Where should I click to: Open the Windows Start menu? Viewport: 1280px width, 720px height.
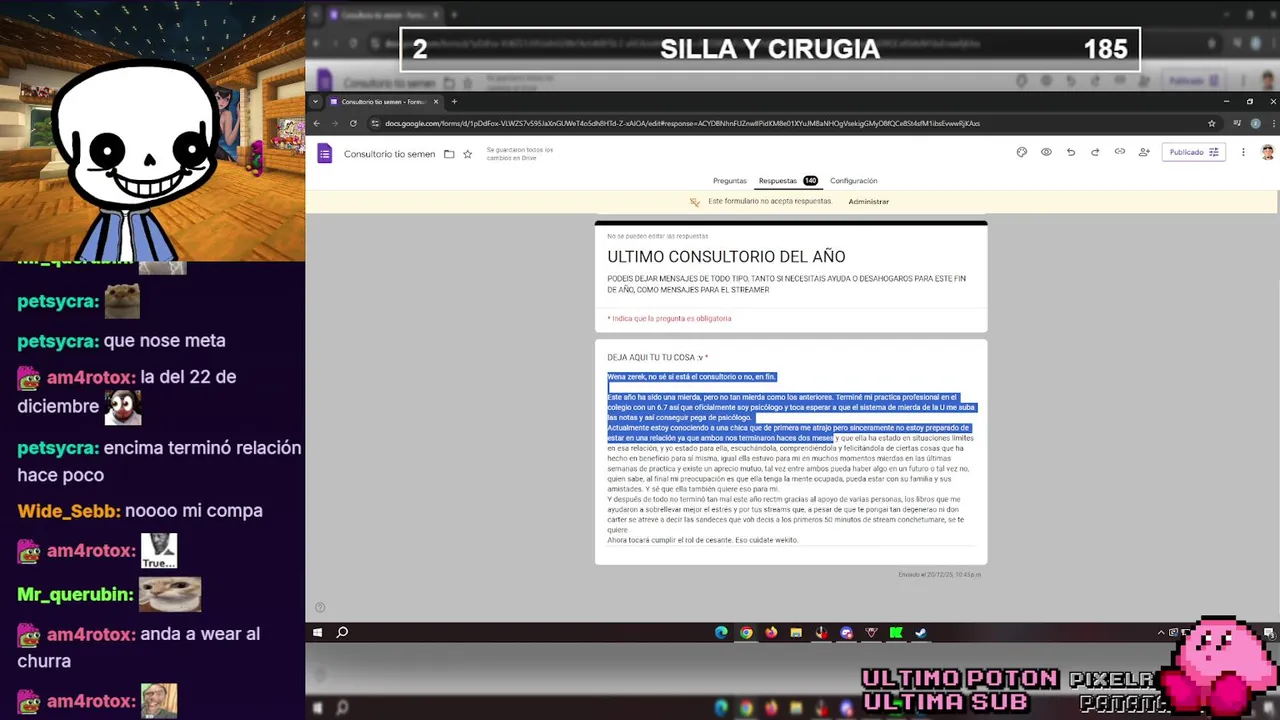pos(318,632)
